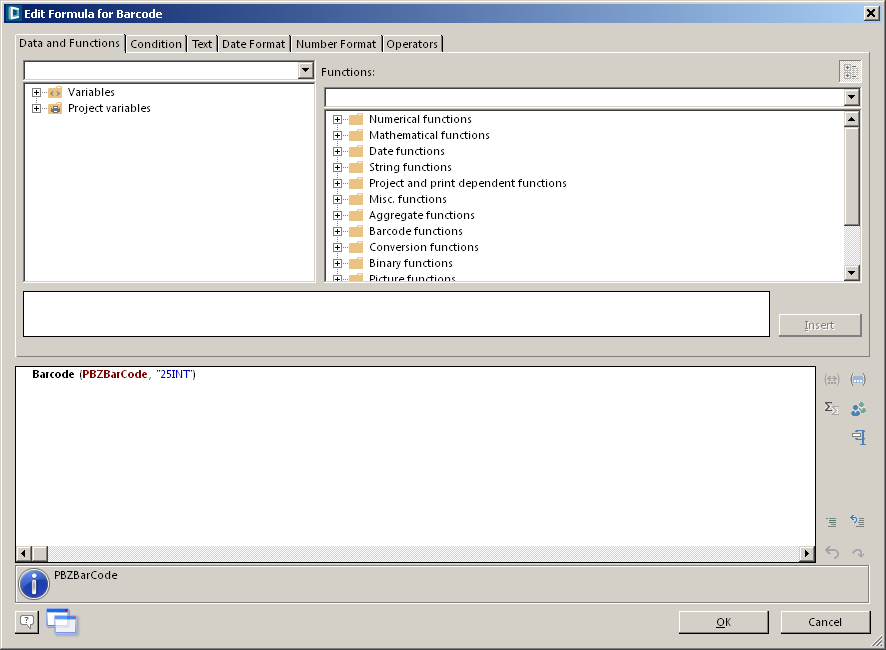Open the variables filter dropdown
The height and width of the screenshot is (650, 886).
[306, 71]
